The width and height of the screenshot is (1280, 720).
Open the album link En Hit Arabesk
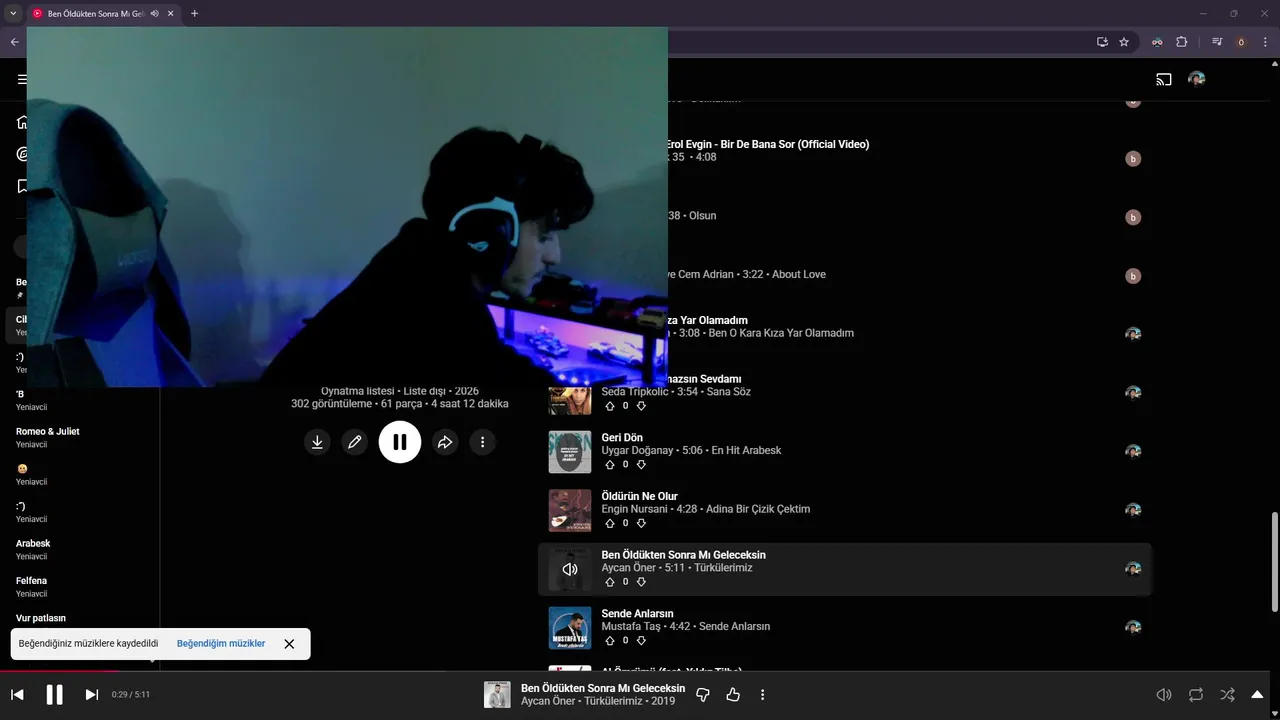click(x=746, y=450)
